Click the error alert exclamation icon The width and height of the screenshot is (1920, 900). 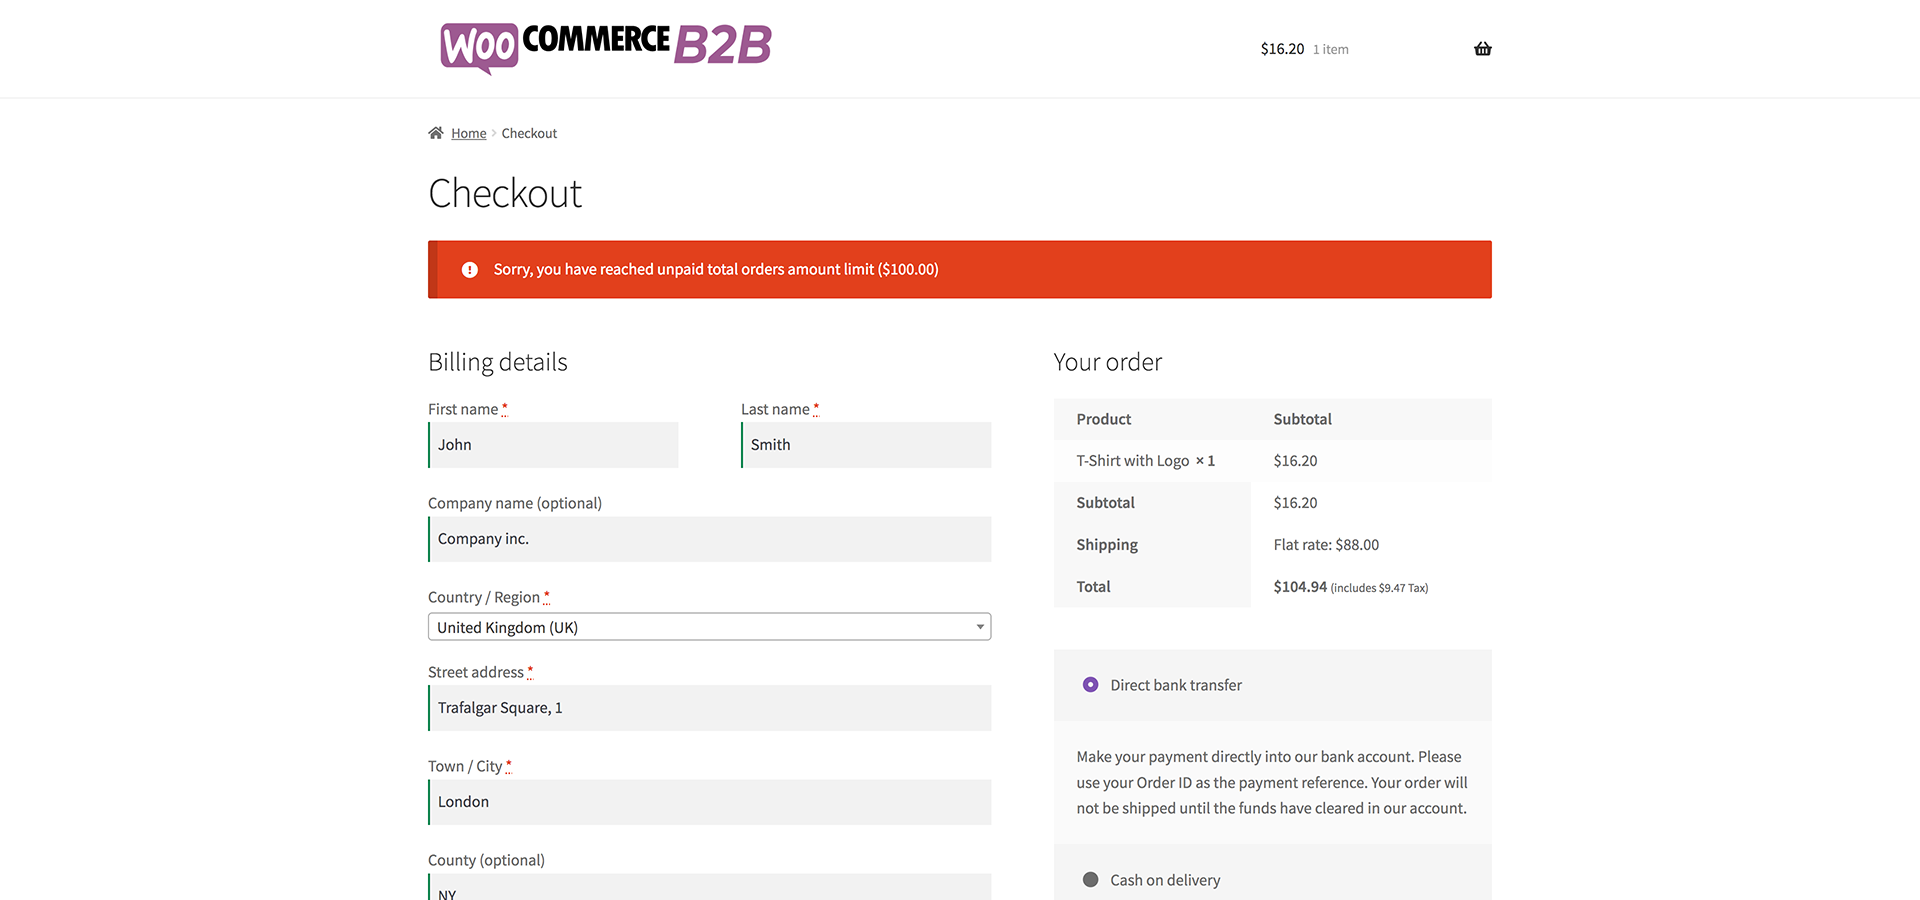pos(469,270)
